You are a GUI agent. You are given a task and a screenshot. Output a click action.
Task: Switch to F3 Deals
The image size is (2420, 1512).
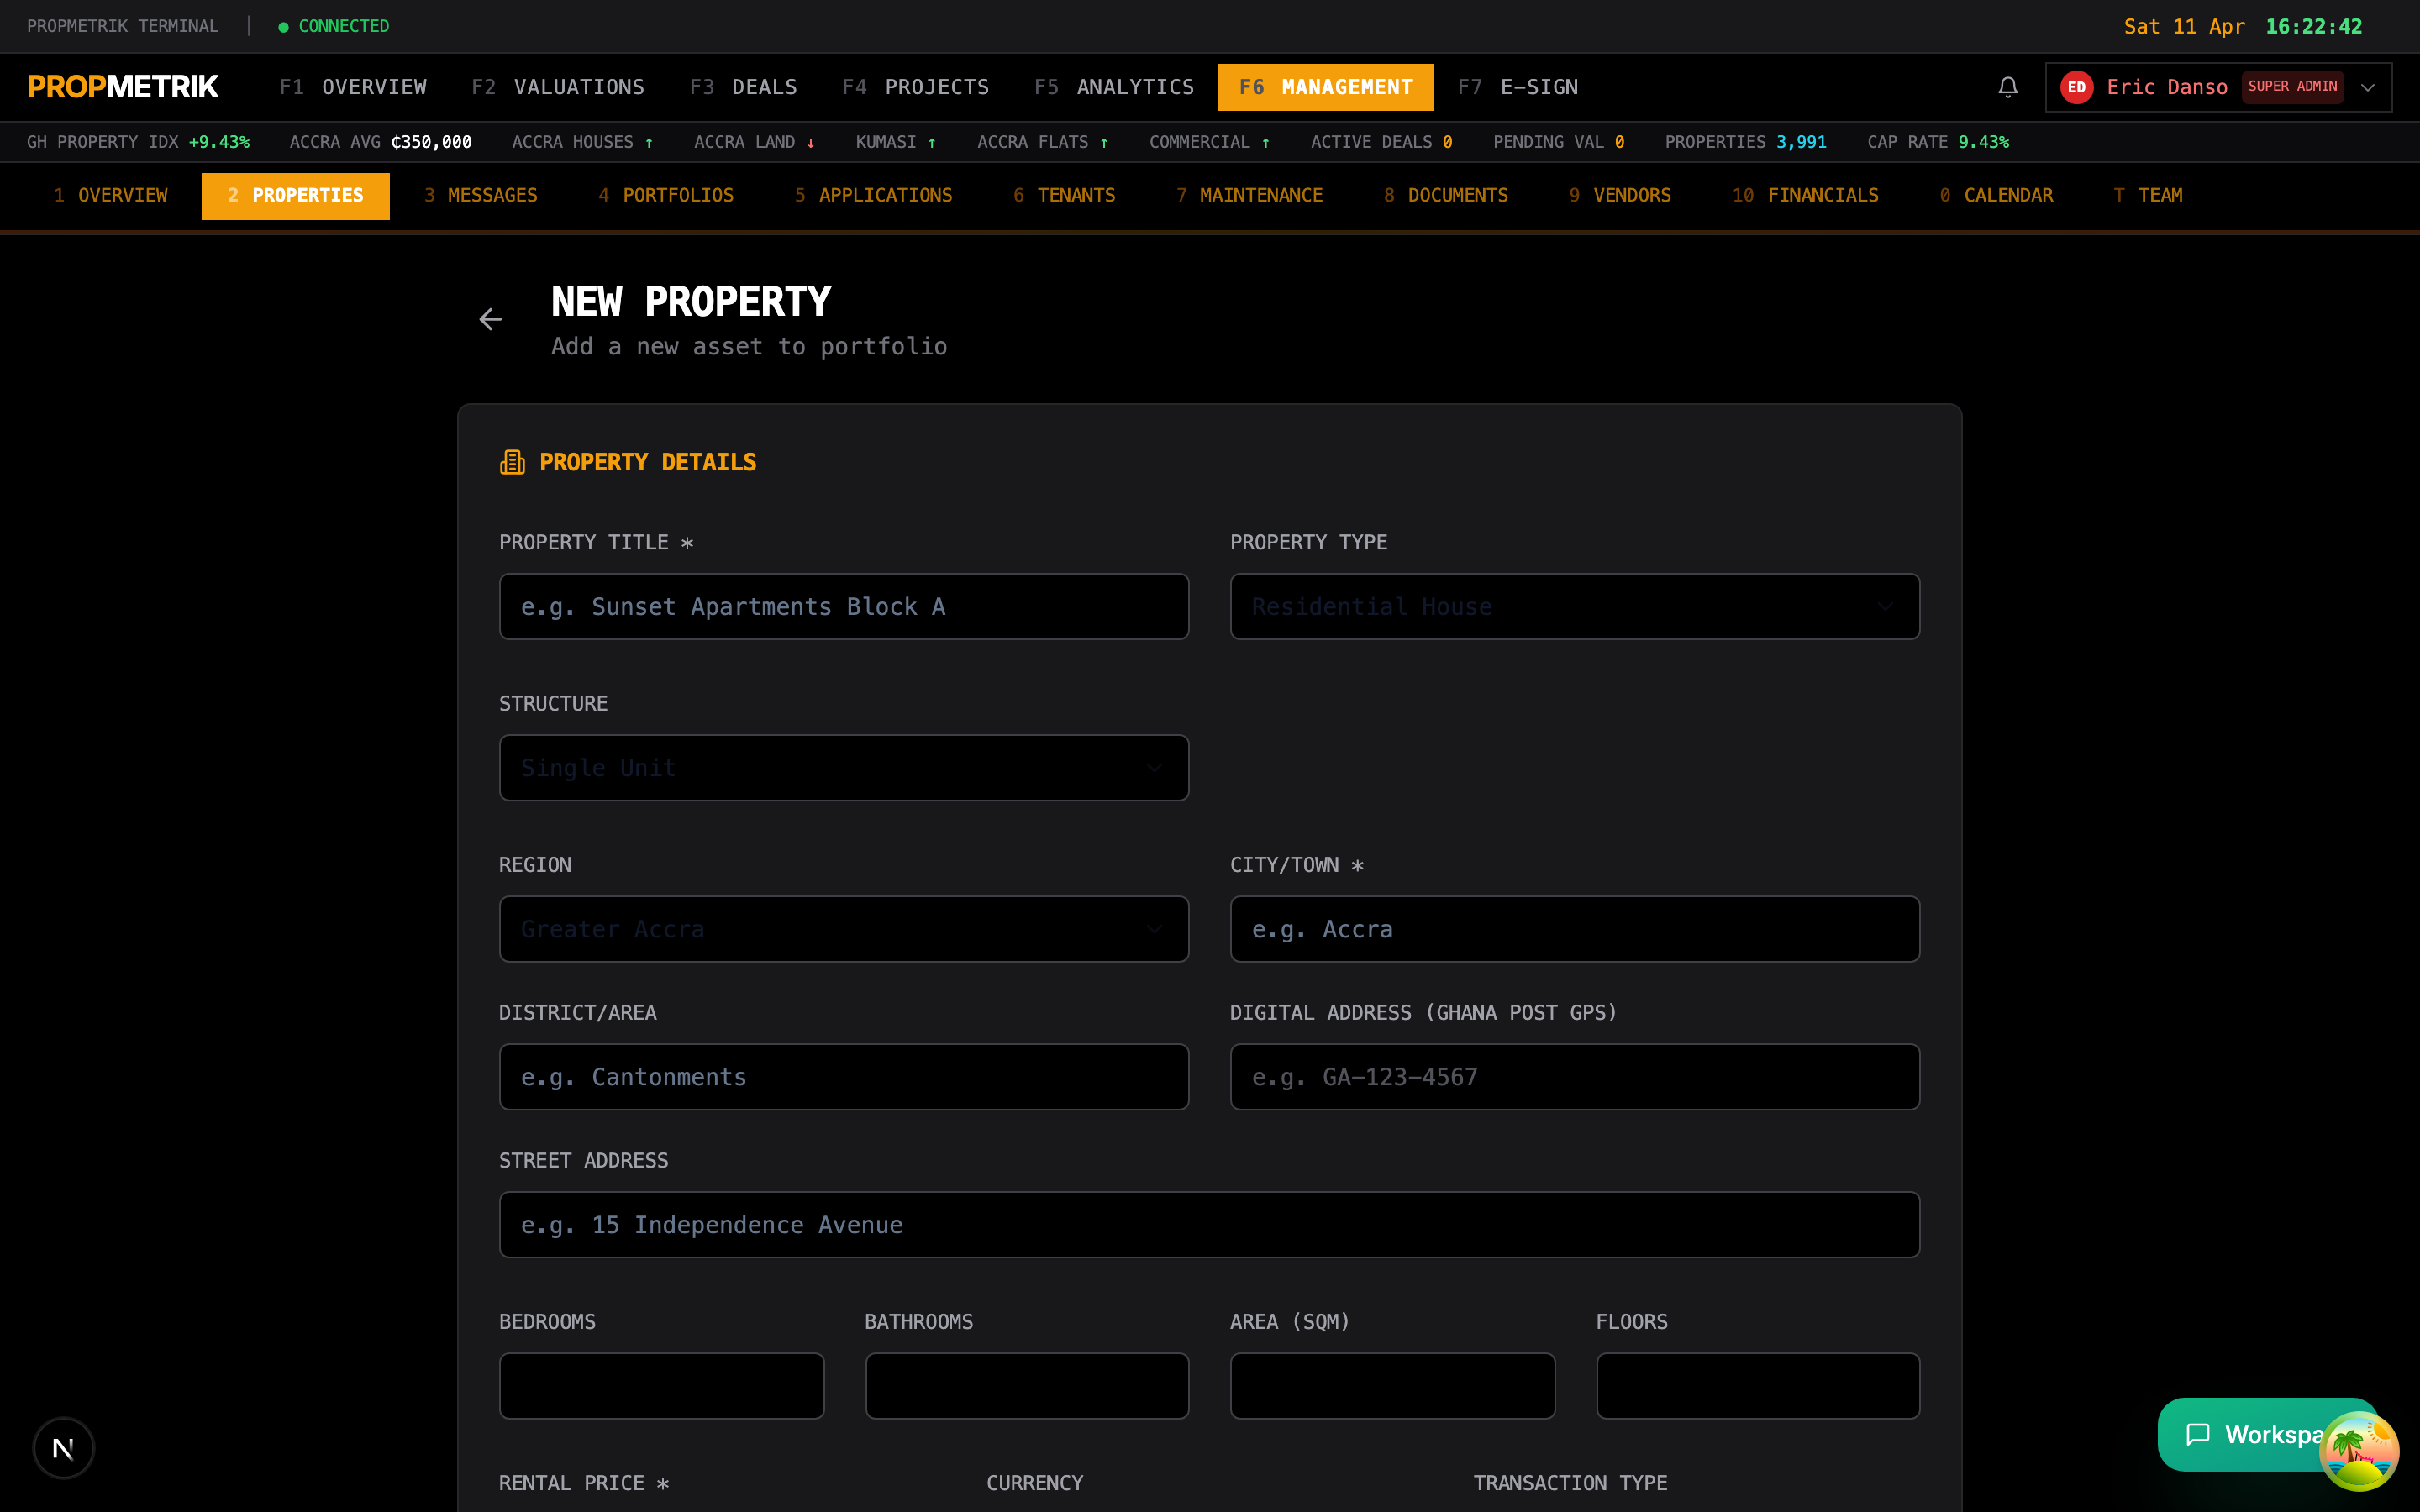point(744,87)
